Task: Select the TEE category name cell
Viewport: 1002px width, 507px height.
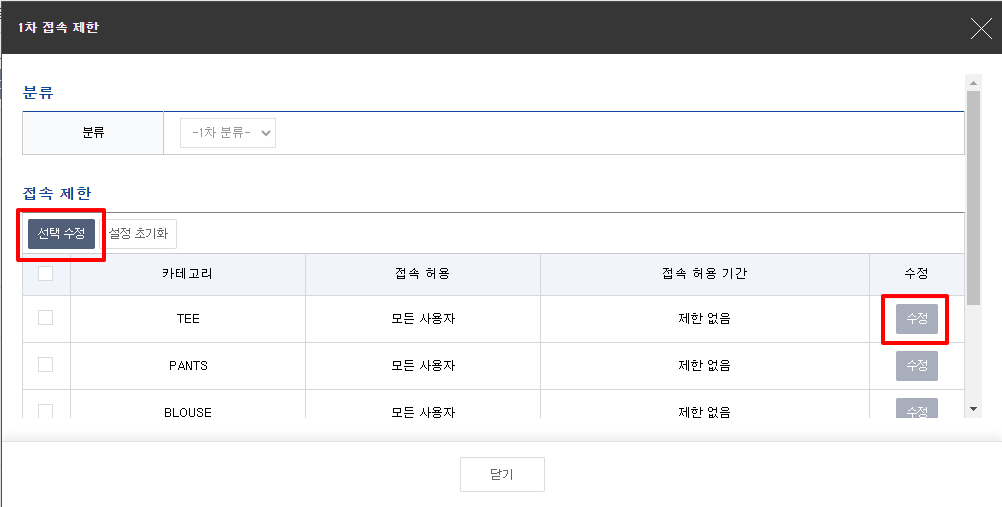Action: tap(187, 319)
